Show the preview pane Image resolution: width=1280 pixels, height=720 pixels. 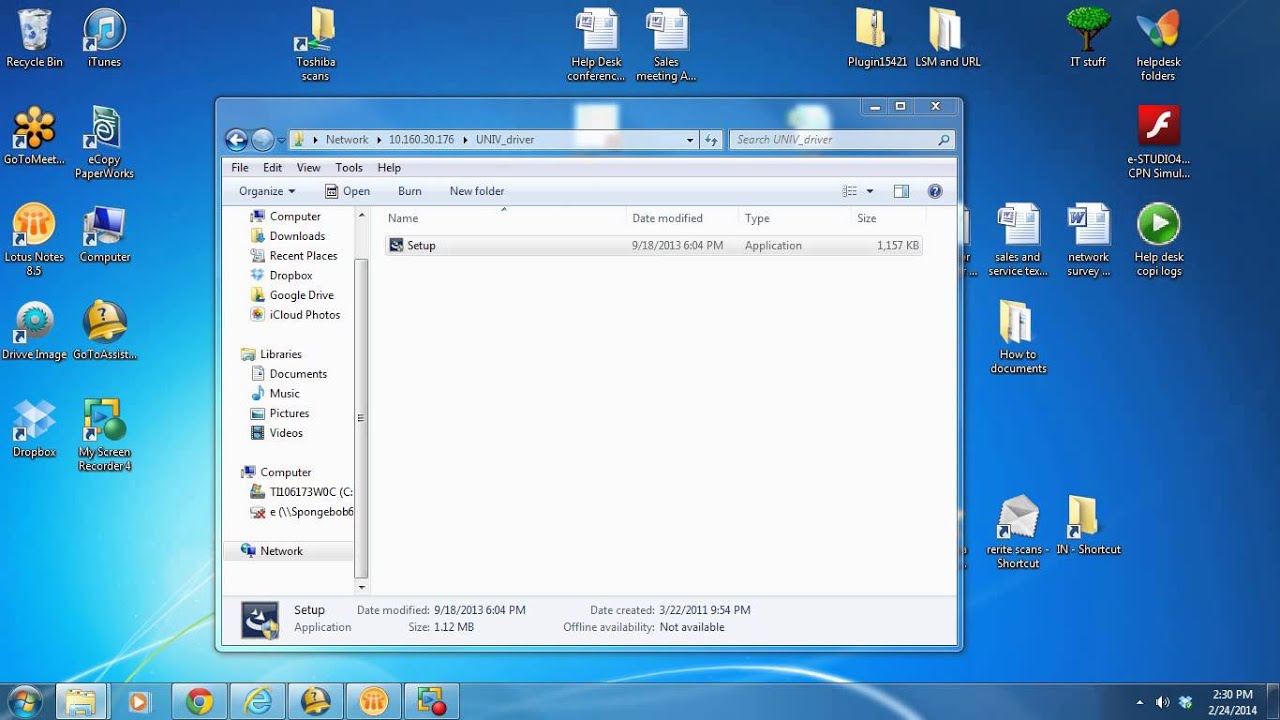[901, 191]
